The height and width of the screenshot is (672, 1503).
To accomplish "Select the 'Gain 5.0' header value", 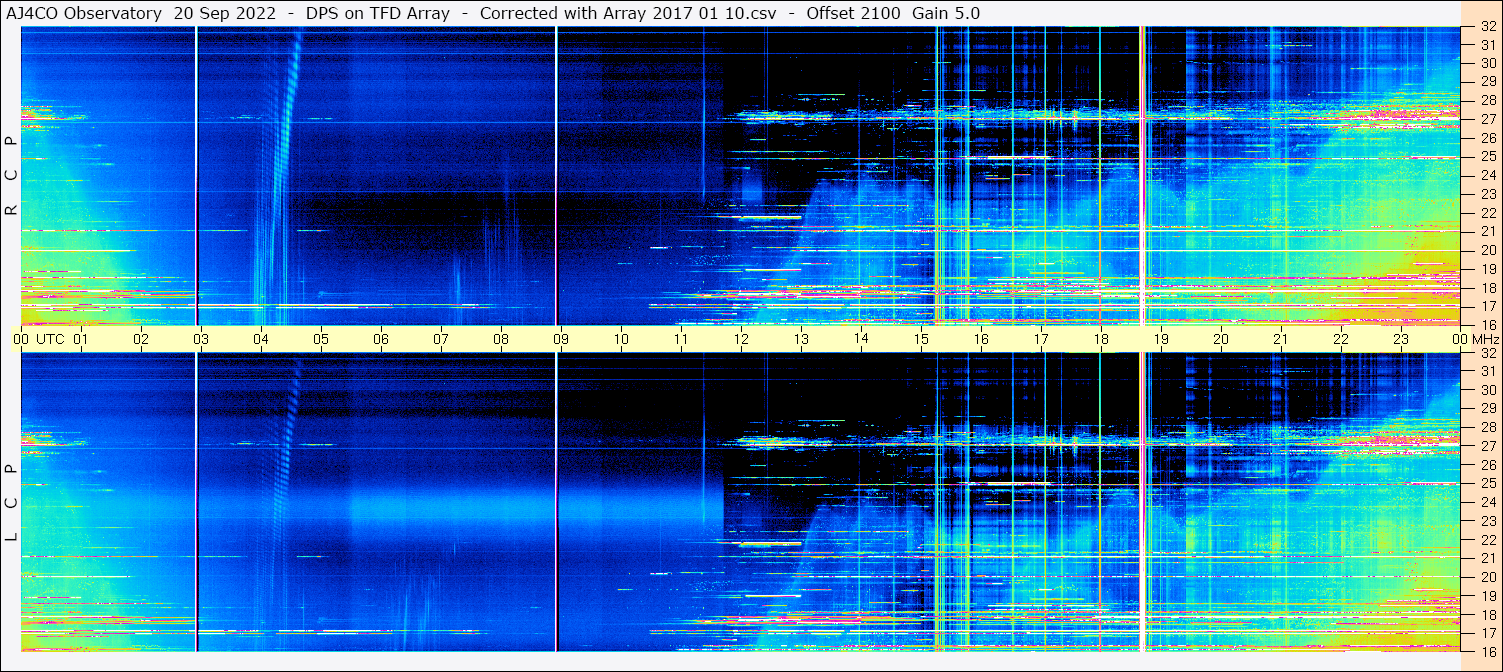I will coord(946,13).
